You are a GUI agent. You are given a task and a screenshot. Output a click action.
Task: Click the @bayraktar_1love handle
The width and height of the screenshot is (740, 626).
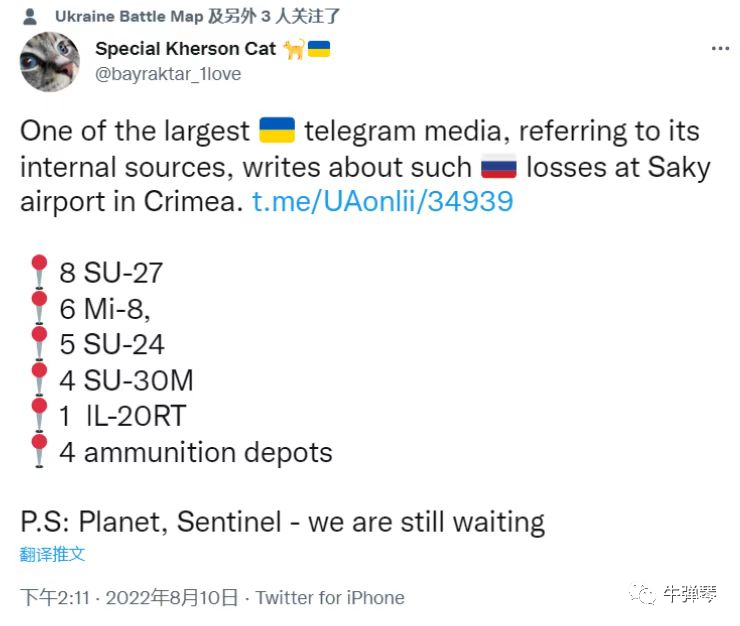[168, 74]
